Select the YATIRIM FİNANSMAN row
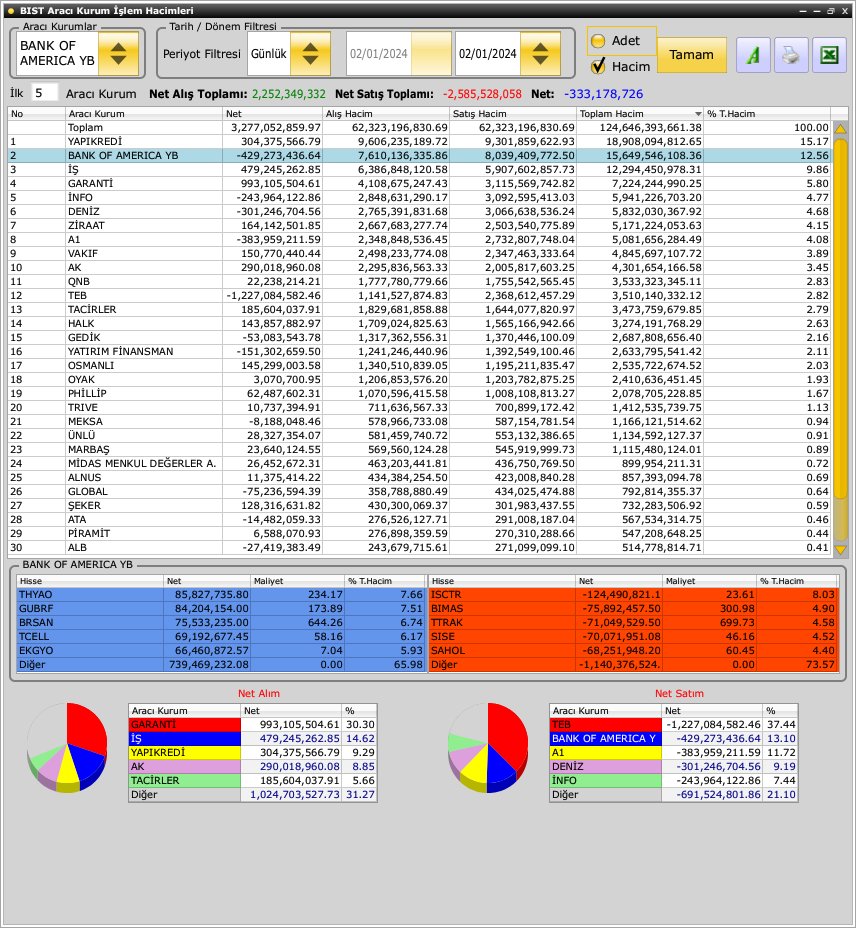The height and width of the screenshot is (928, 856). 419,352
